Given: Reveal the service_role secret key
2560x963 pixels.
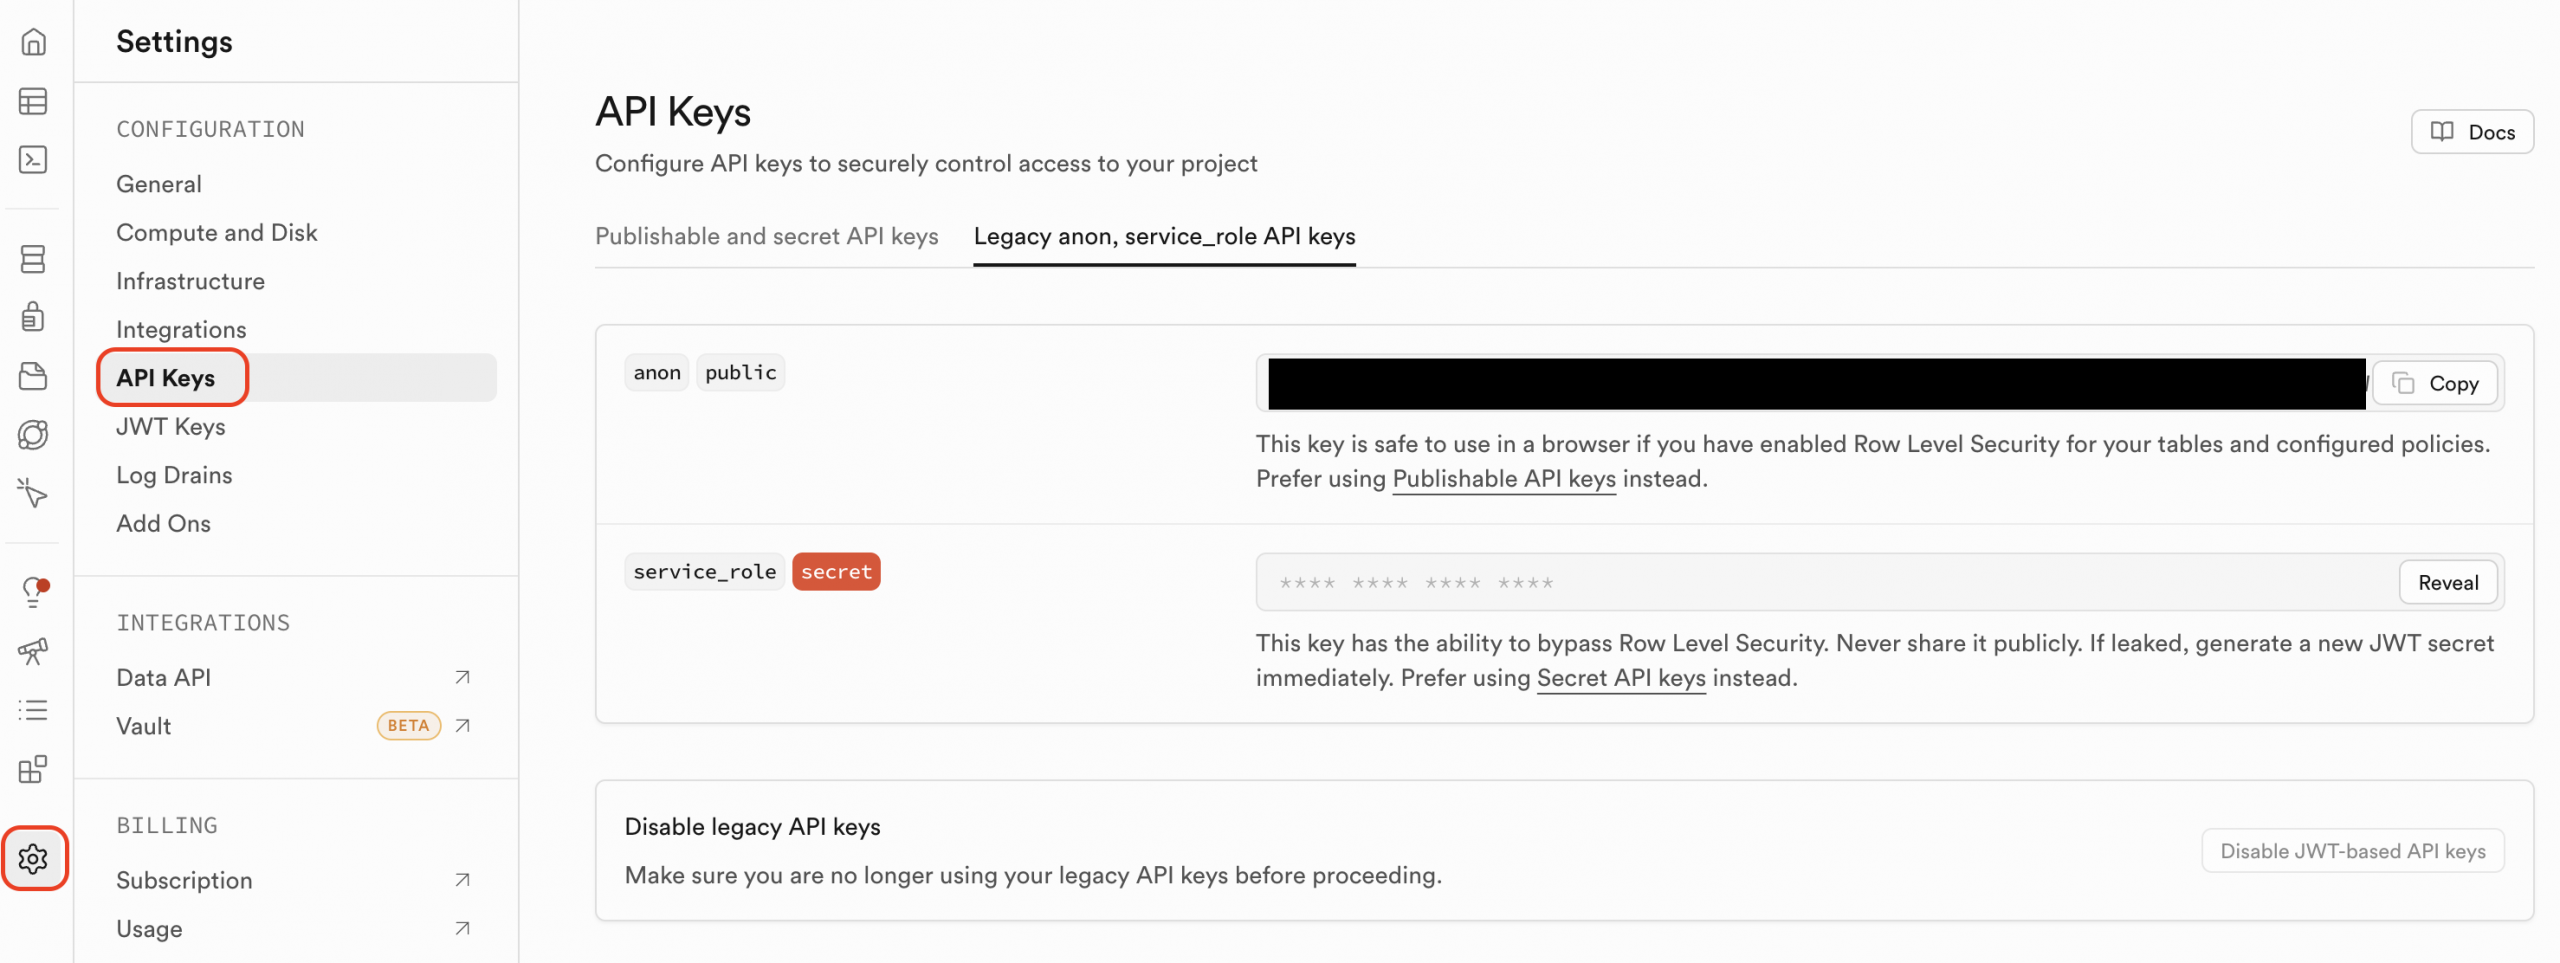Looking at the screenshot, I should 2447,583.
